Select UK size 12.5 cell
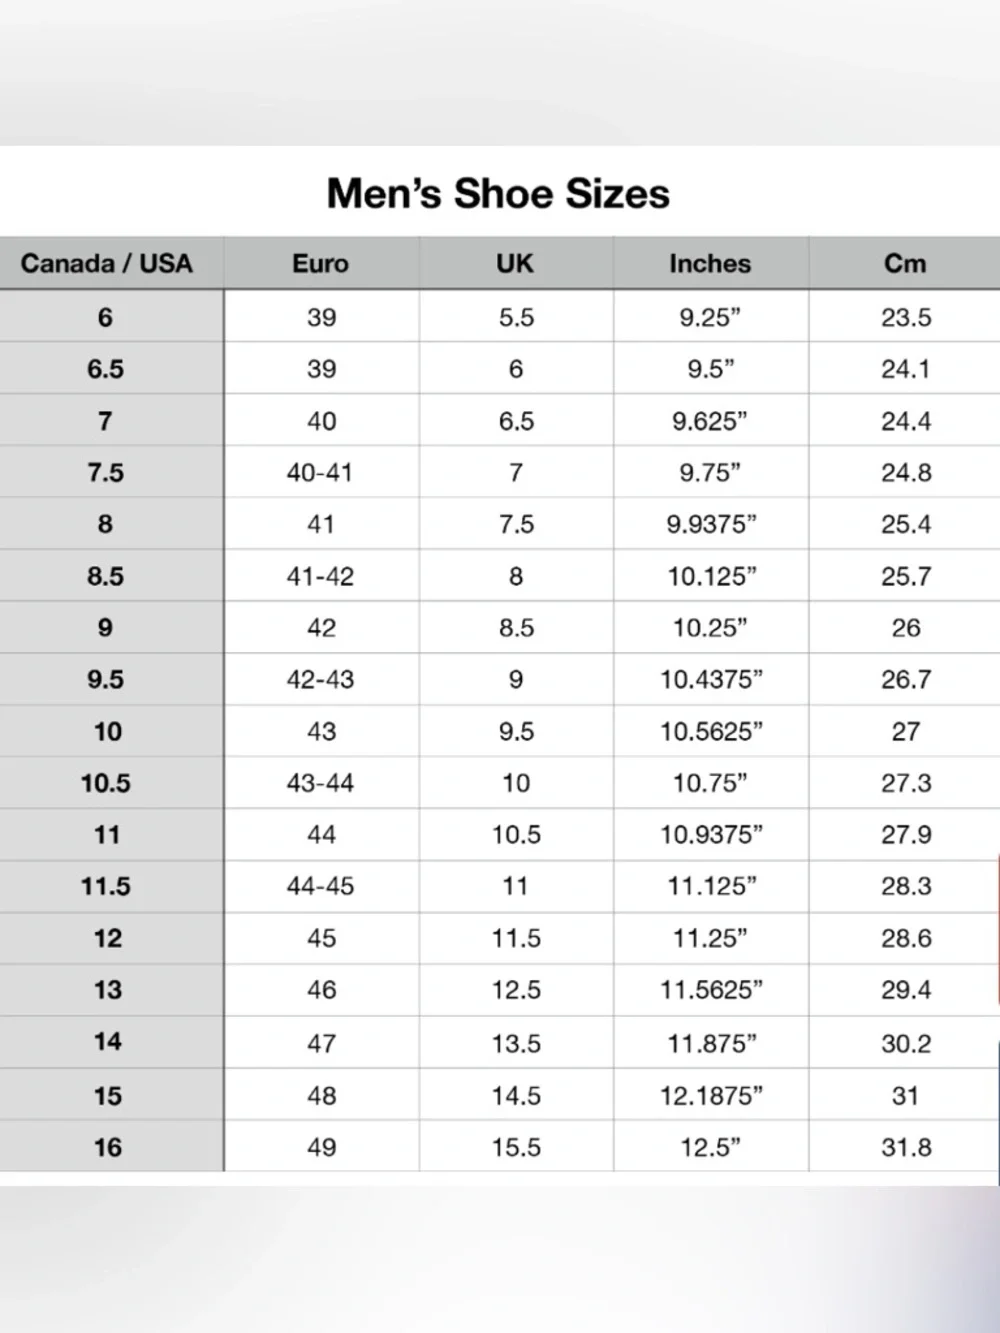This screenshot has width=1000, height=1333. point(516,990)
